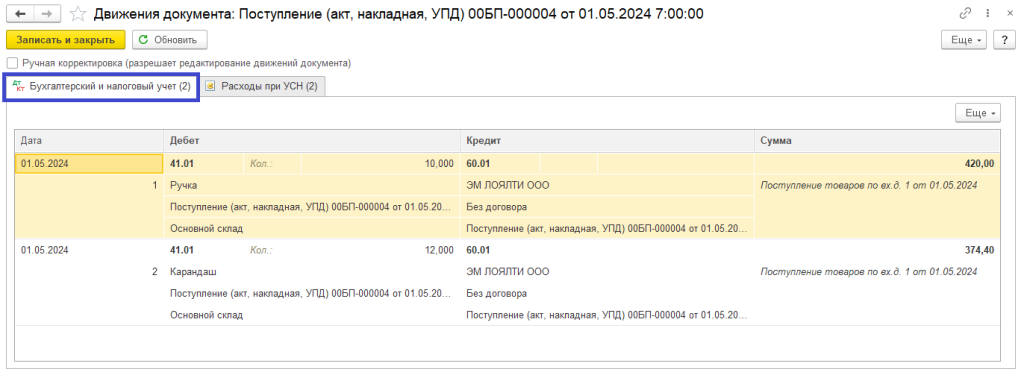Click the Записать и закрыть button
The image size is (1024, 375).
pyautogui.click(x=65, y=40)
